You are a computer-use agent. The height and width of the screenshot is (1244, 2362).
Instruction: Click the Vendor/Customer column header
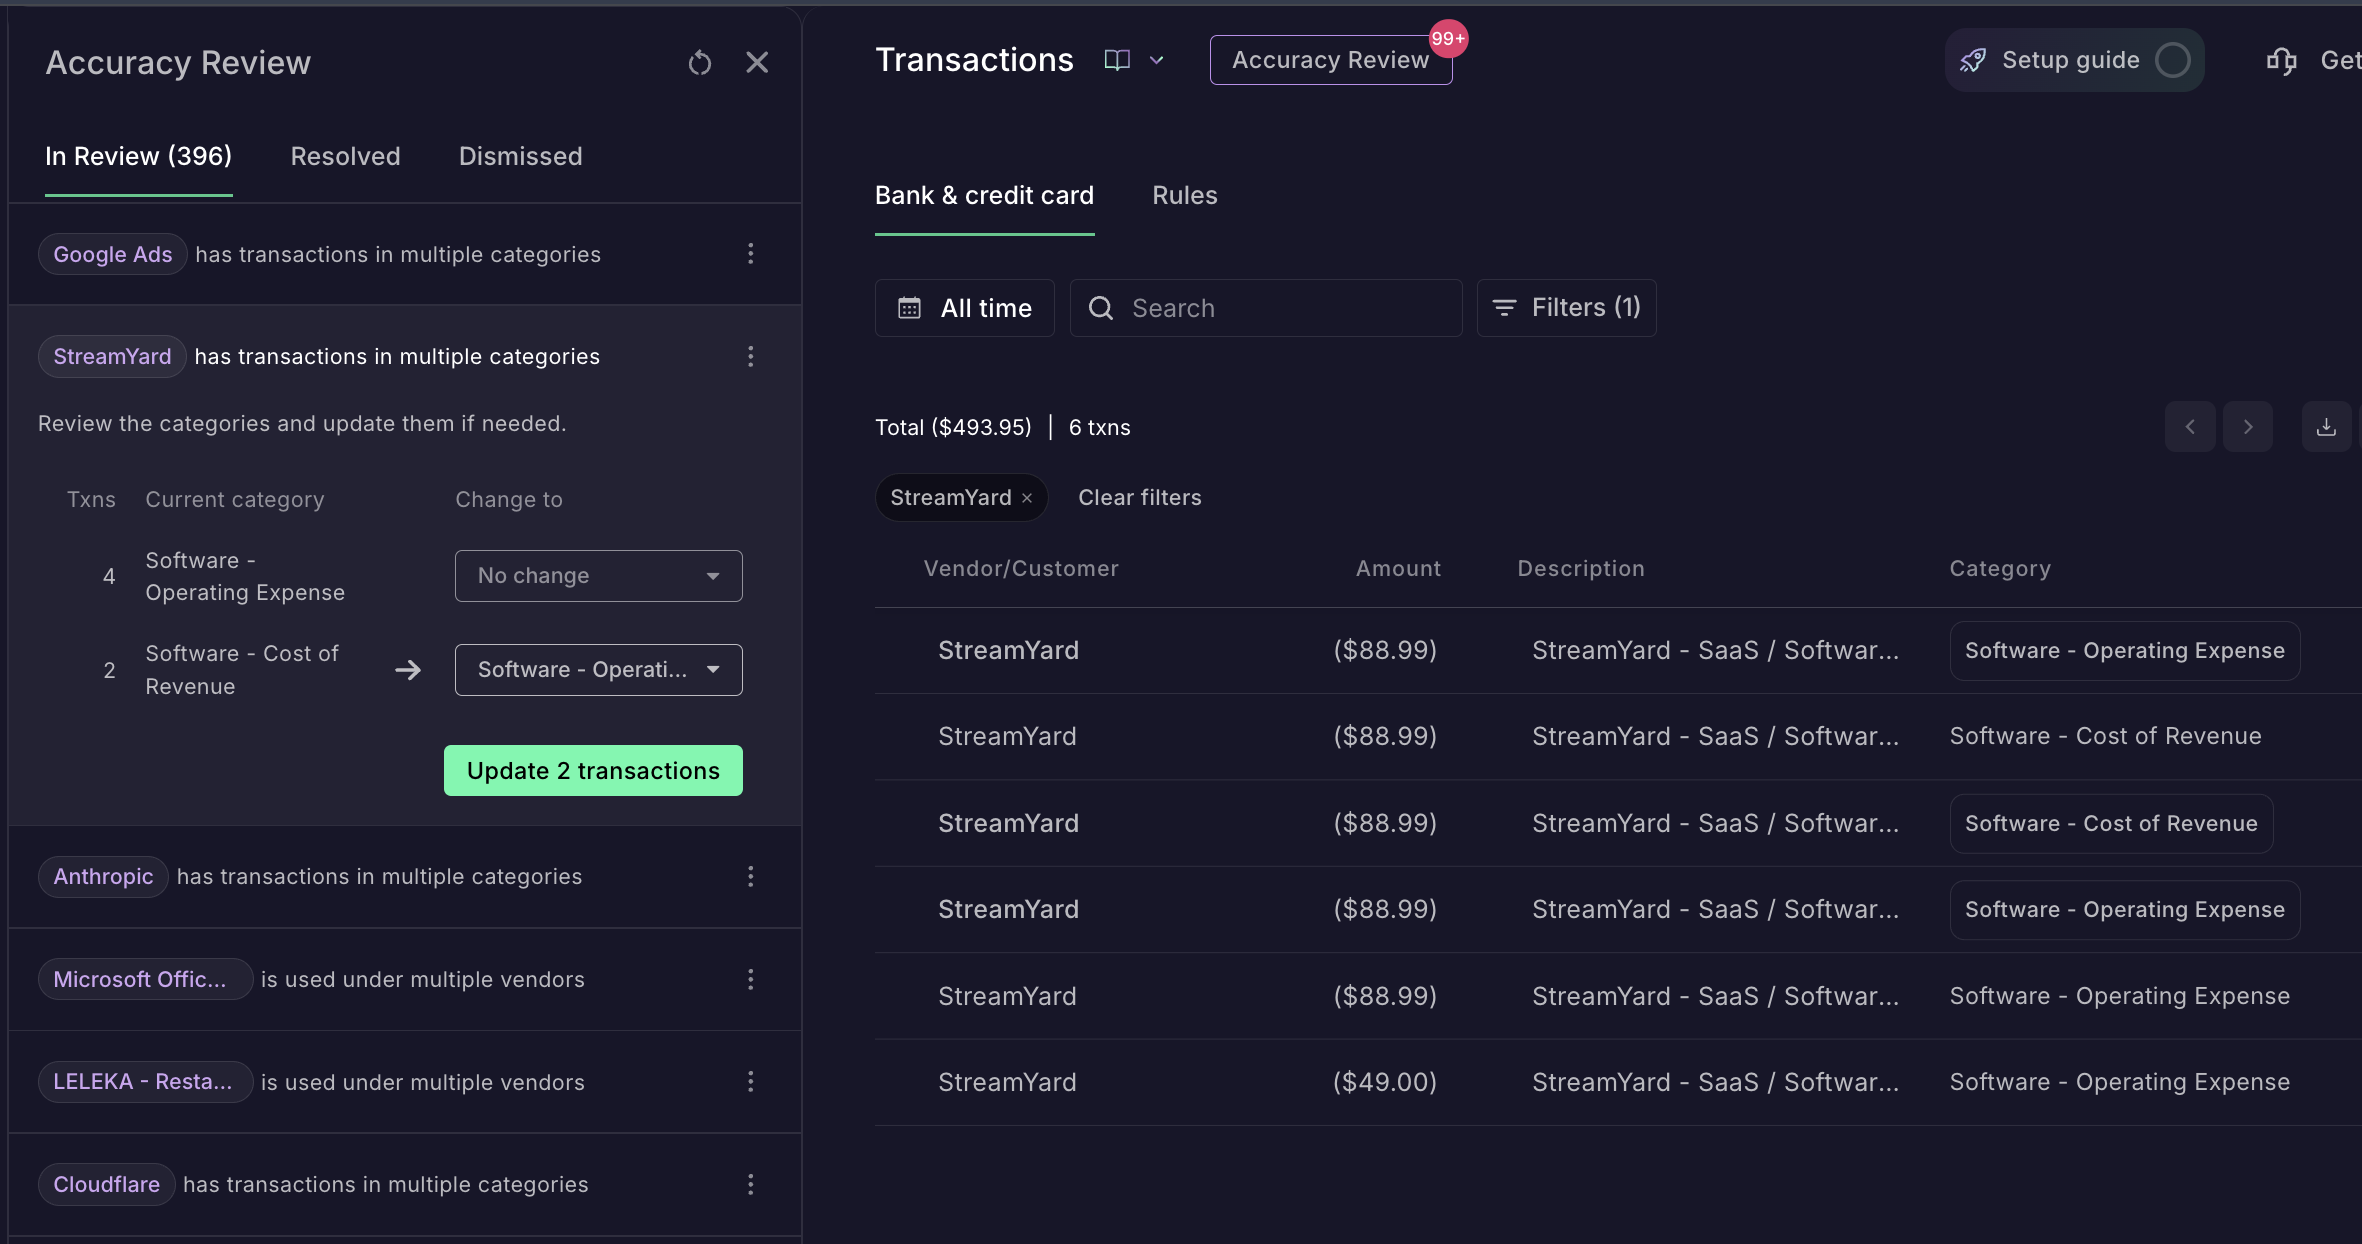pos(1021,569)
